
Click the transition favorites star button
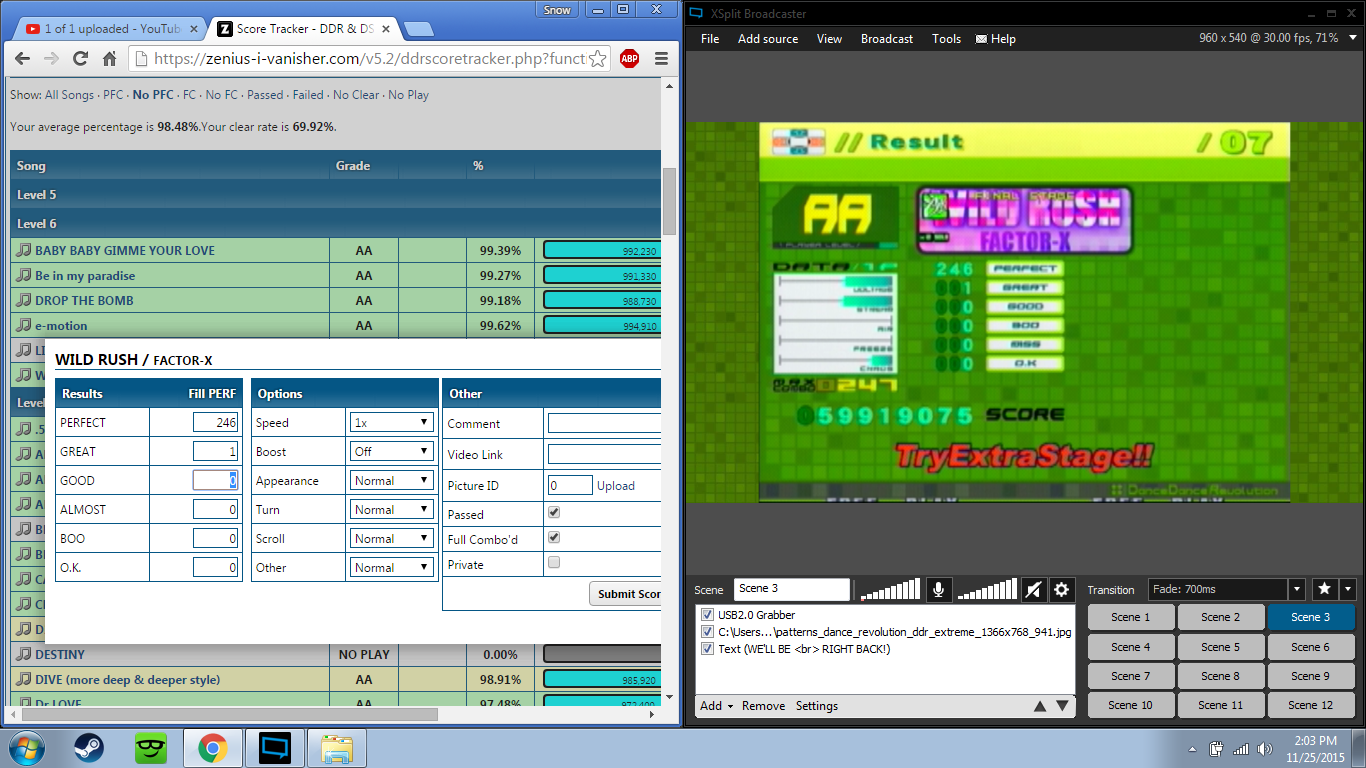(x=1324, y=589)
